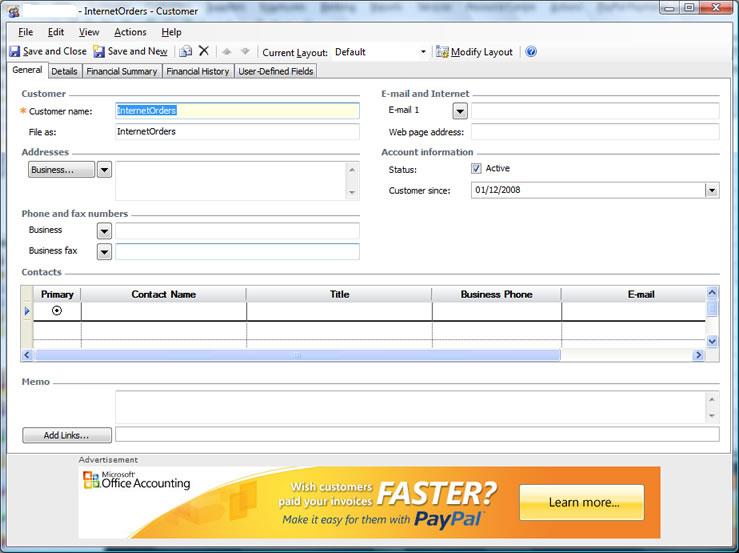This screenshot has width=739, height=553.
Task: Open the Actions menu
Action: pos(130,32)
